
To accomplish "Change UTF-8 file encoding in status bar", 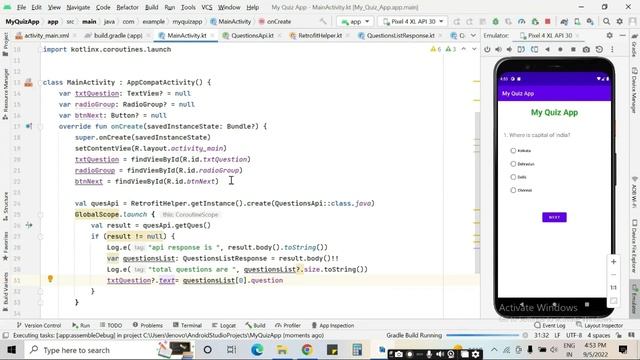I will 574,335.
